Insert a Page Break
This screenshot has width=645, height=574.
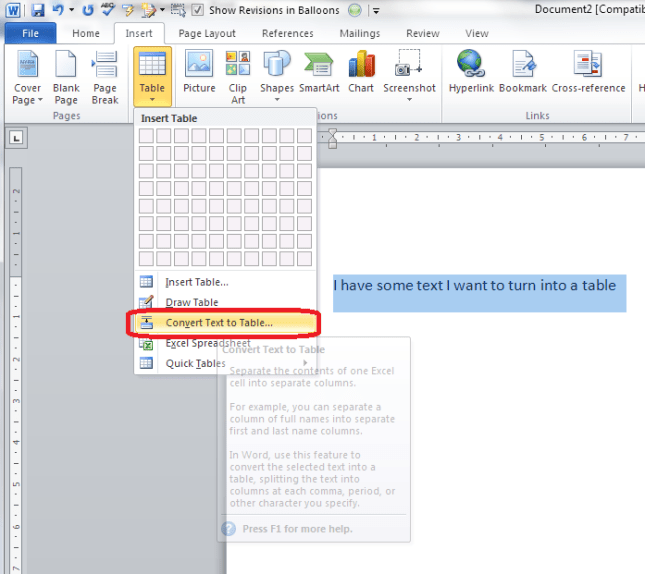(105, 76)
